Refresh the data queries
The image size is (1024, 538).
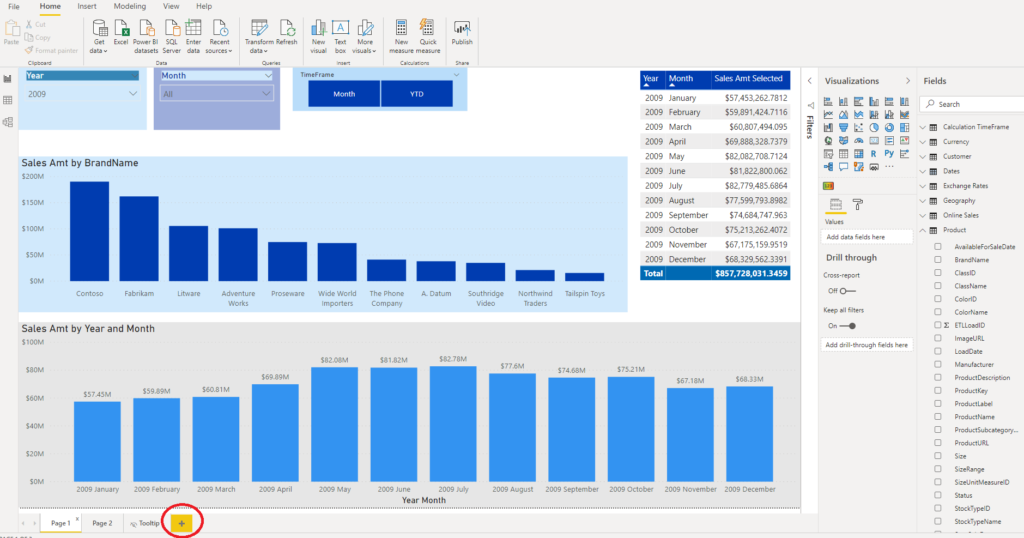287,33
